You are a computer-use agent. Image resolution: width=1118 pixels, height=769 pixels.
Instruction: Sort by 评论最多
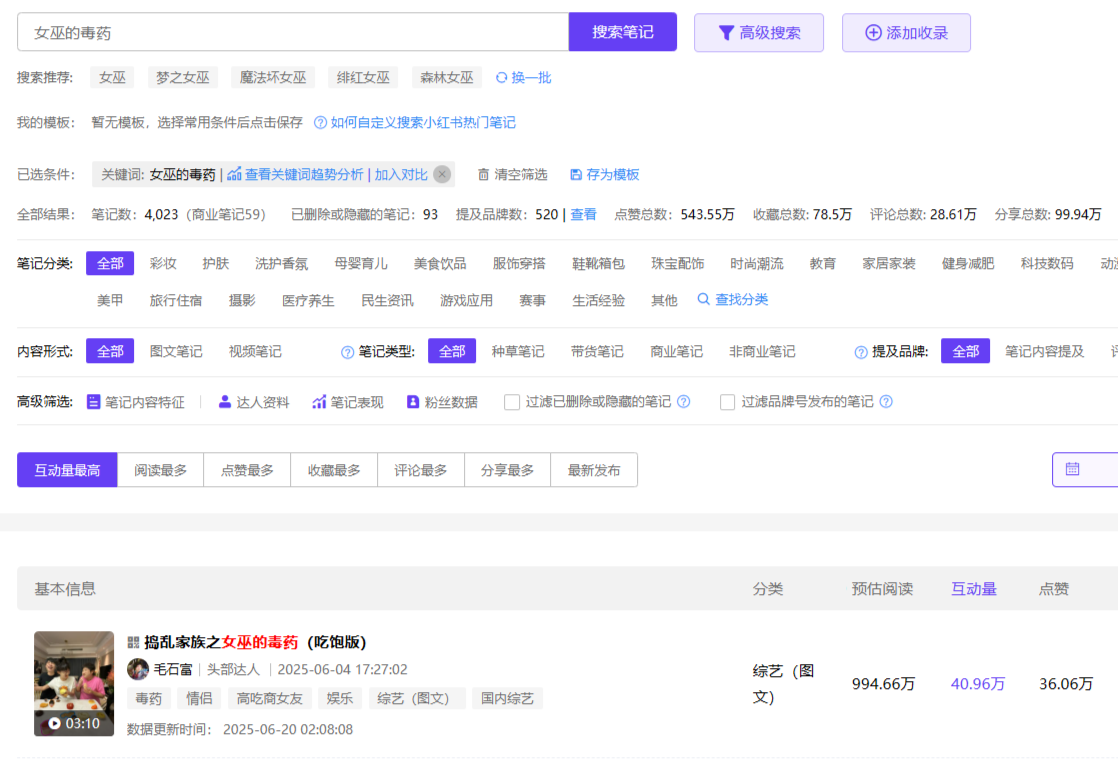coord(421,470)
